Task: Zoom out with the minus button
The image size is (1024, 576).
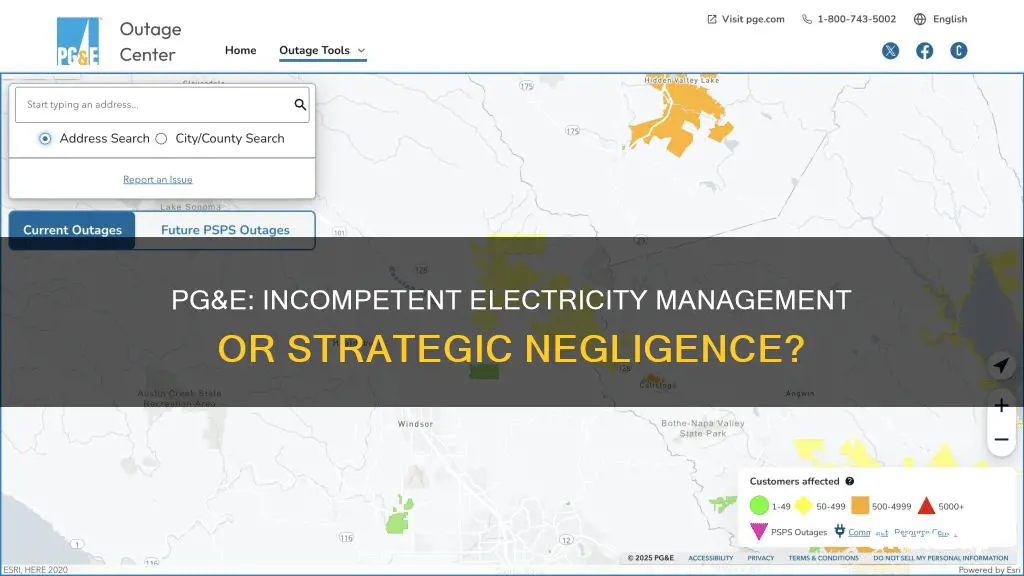Action: [1000, 440]
